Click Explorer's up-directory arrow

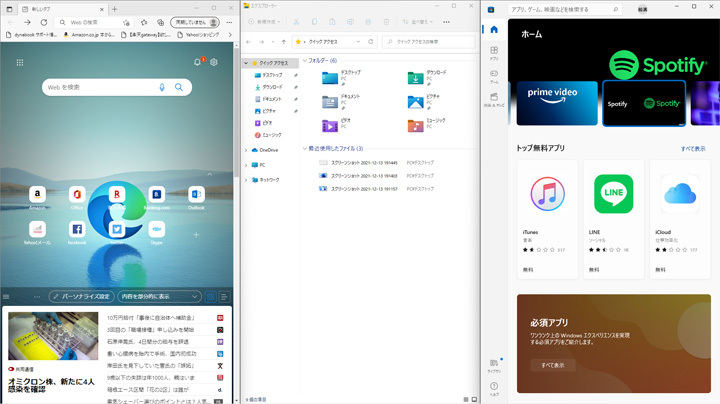tap(284, 42)
